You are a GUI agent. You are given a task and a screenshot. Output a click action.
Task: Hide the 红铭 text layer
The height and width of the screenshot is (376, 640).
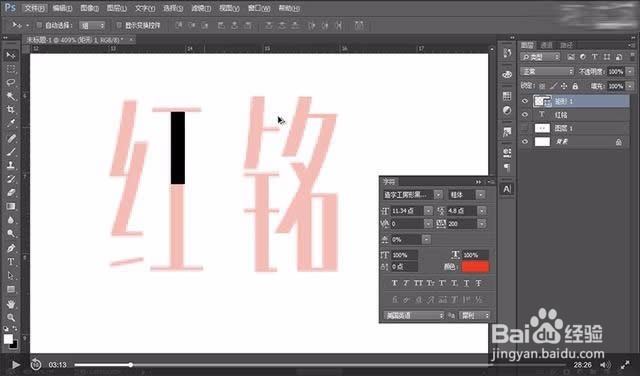pos(525,115)
